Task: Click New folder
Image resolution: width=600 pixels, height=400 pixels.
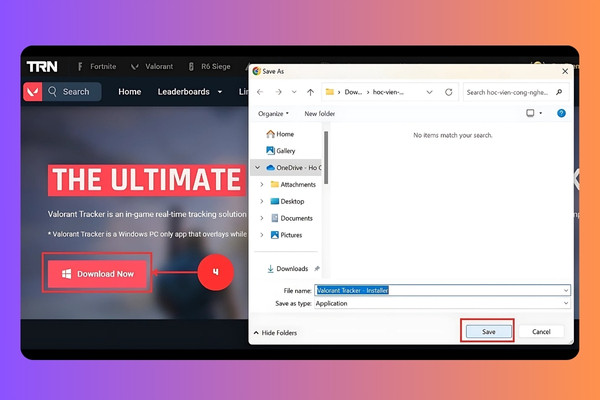Action: [320, 114]
